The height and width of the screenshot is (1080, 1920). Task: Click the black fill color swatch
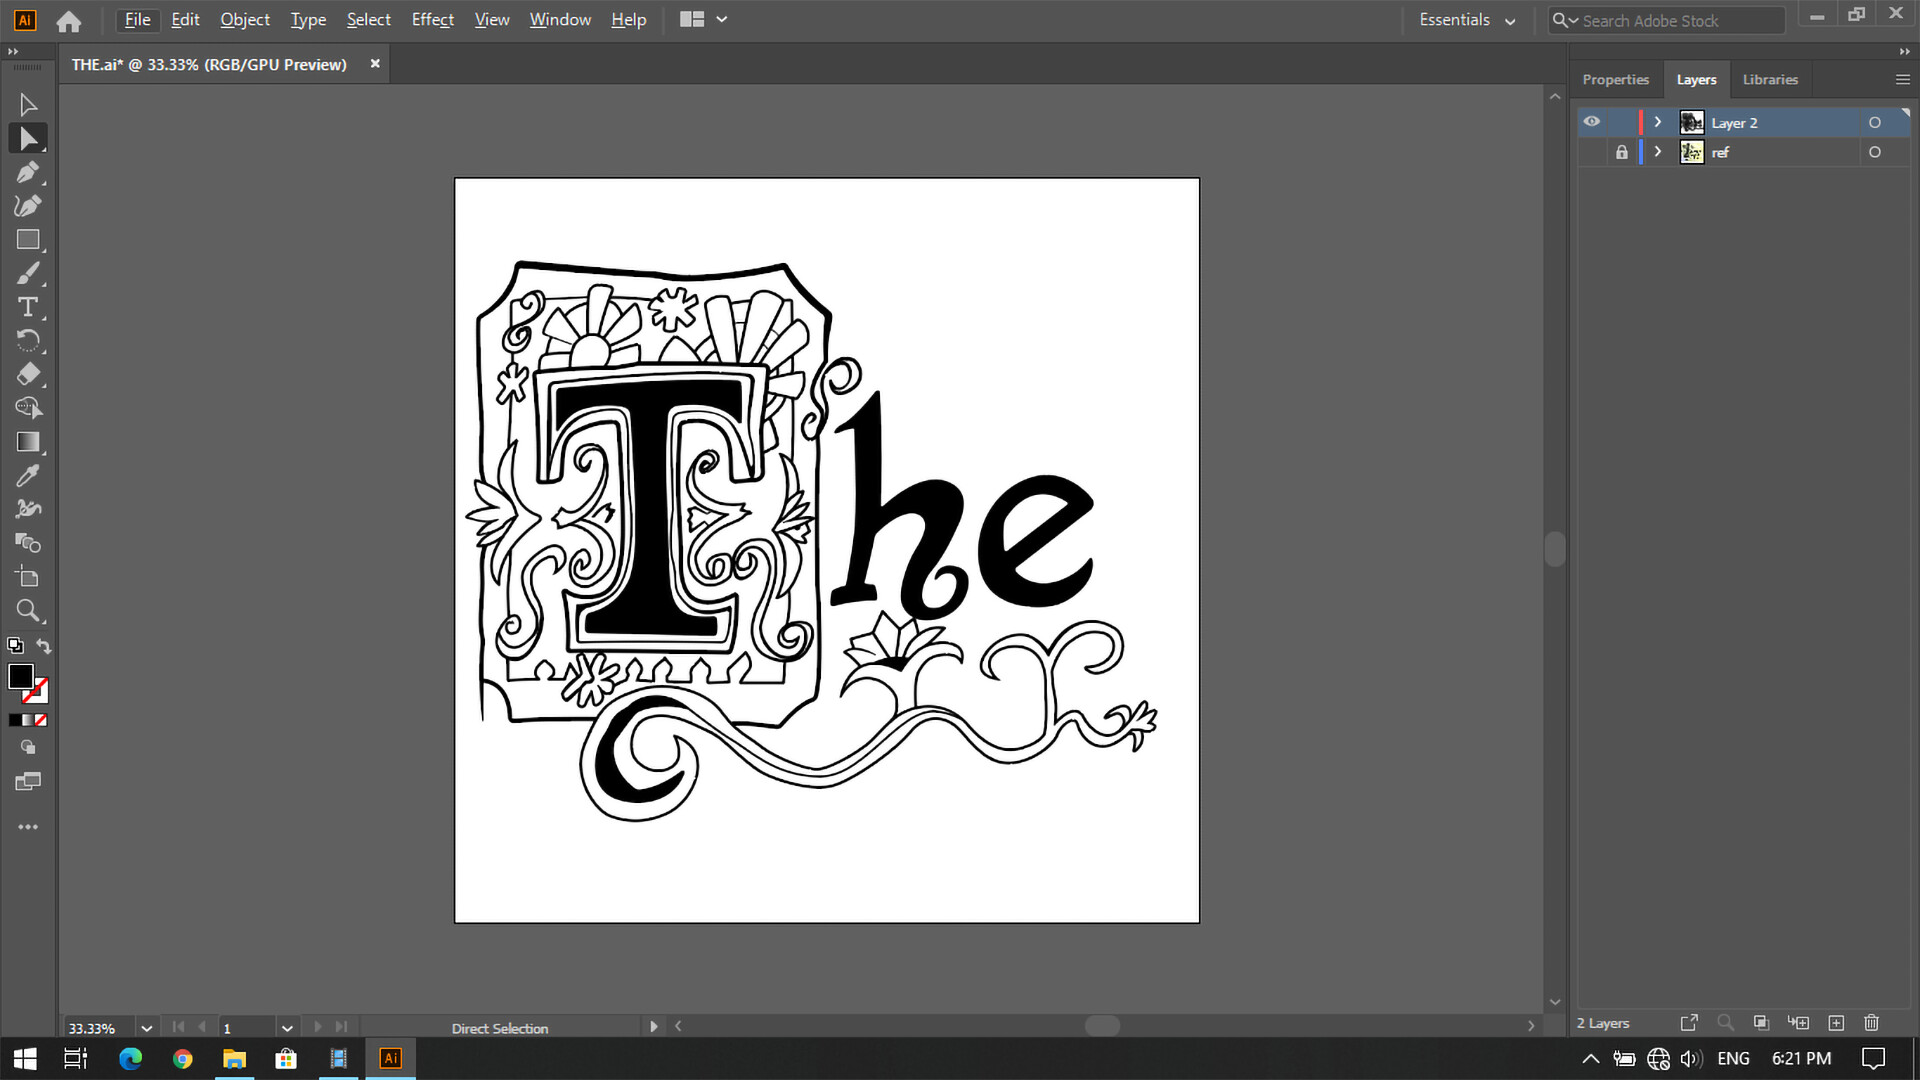pyautogui.click(x=21, y=677)
